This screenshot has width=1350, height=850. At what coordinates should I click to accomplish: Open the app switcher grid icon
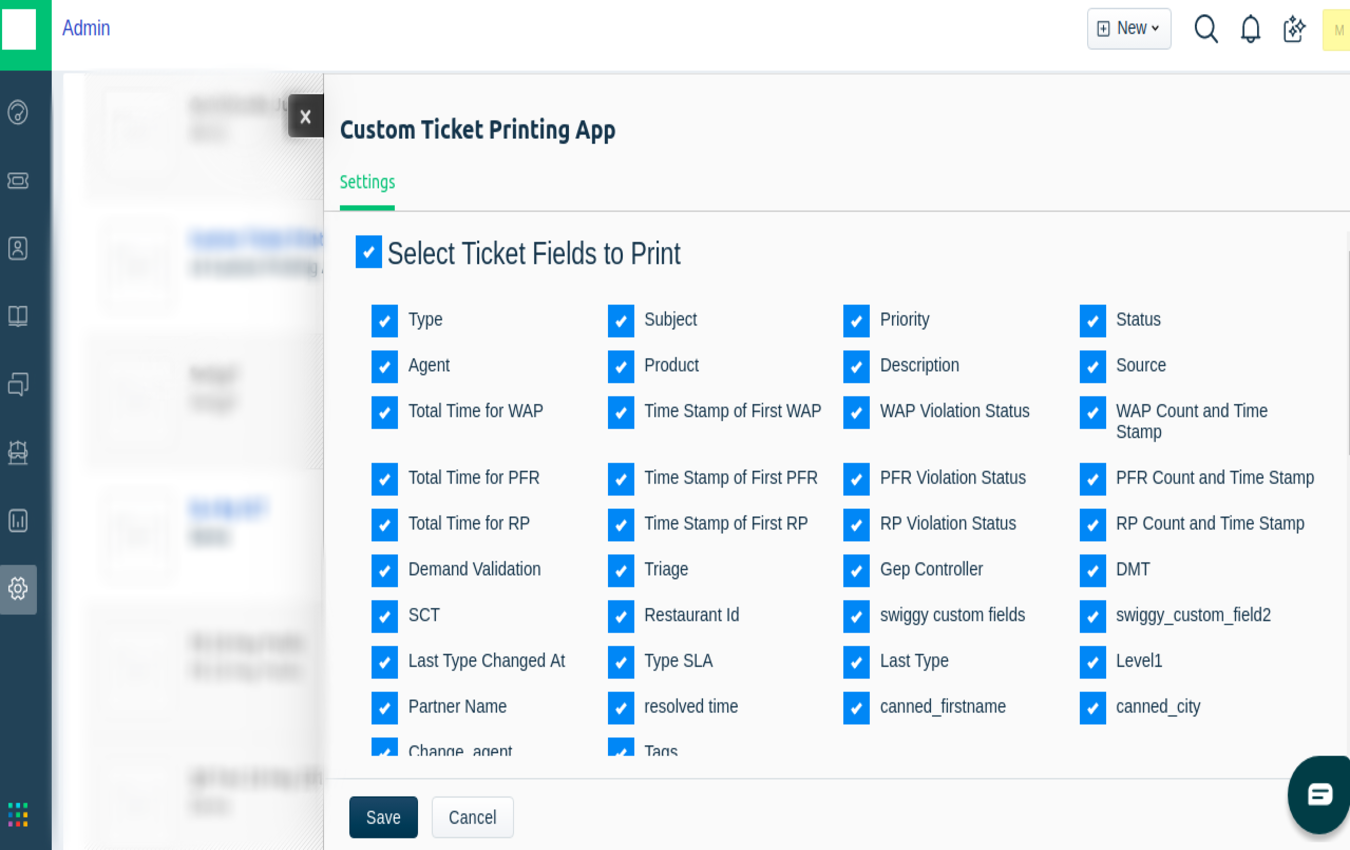click(x=18, y=814)
